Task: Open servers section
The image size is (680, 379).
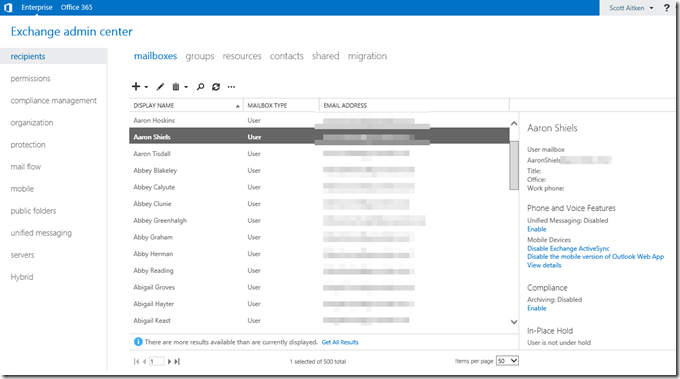Action: click(x=22, y=255)
